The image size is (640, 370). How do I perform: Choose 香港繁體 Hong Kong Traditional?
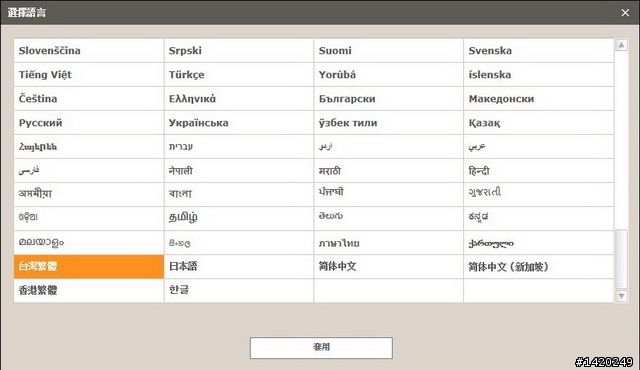coord(89,290)
